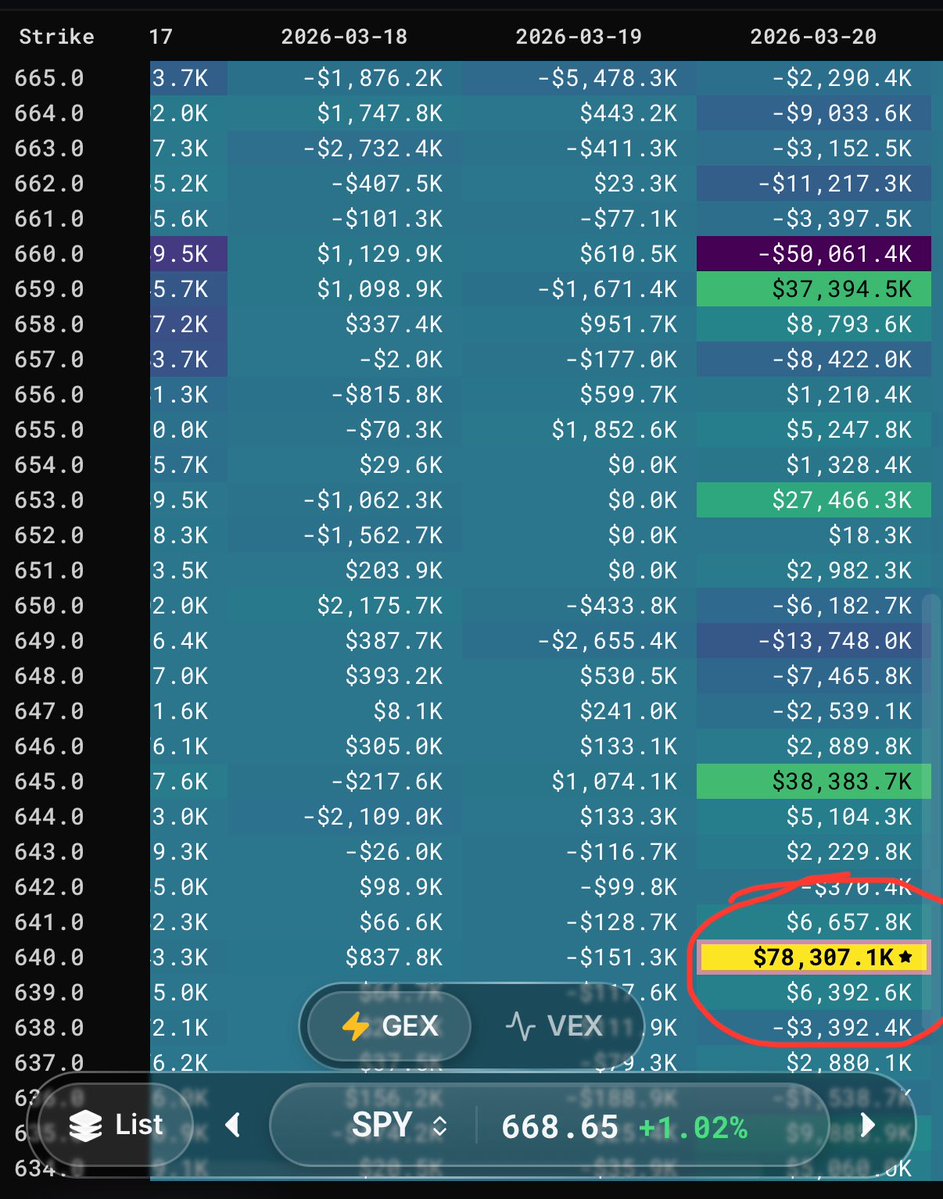The image size is (943, 1199).
Task: Open the SPY ticker selector dropdown
Action: pos(398,1125)
